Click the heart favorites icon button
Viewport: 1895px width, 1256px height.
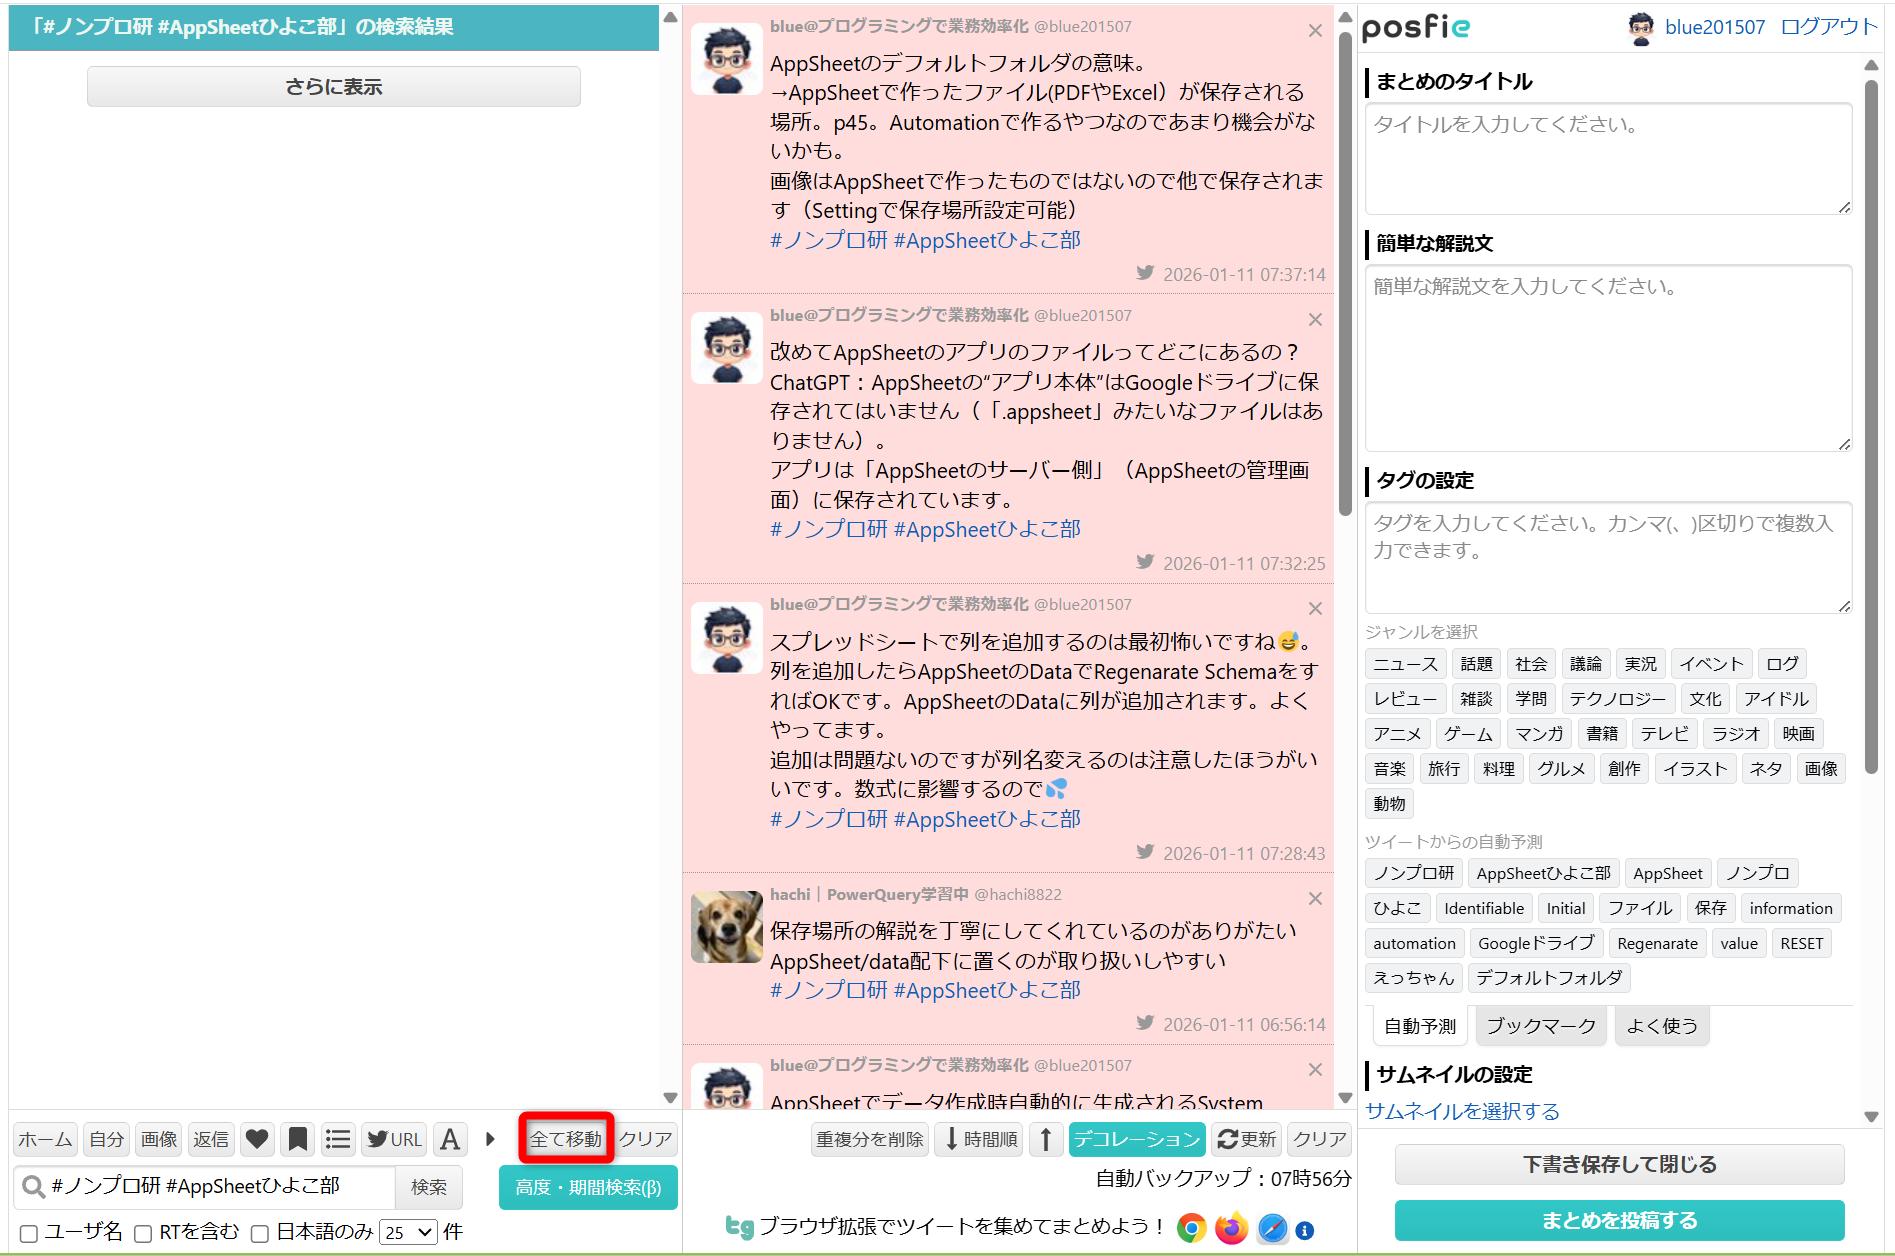click(257, 1139)
